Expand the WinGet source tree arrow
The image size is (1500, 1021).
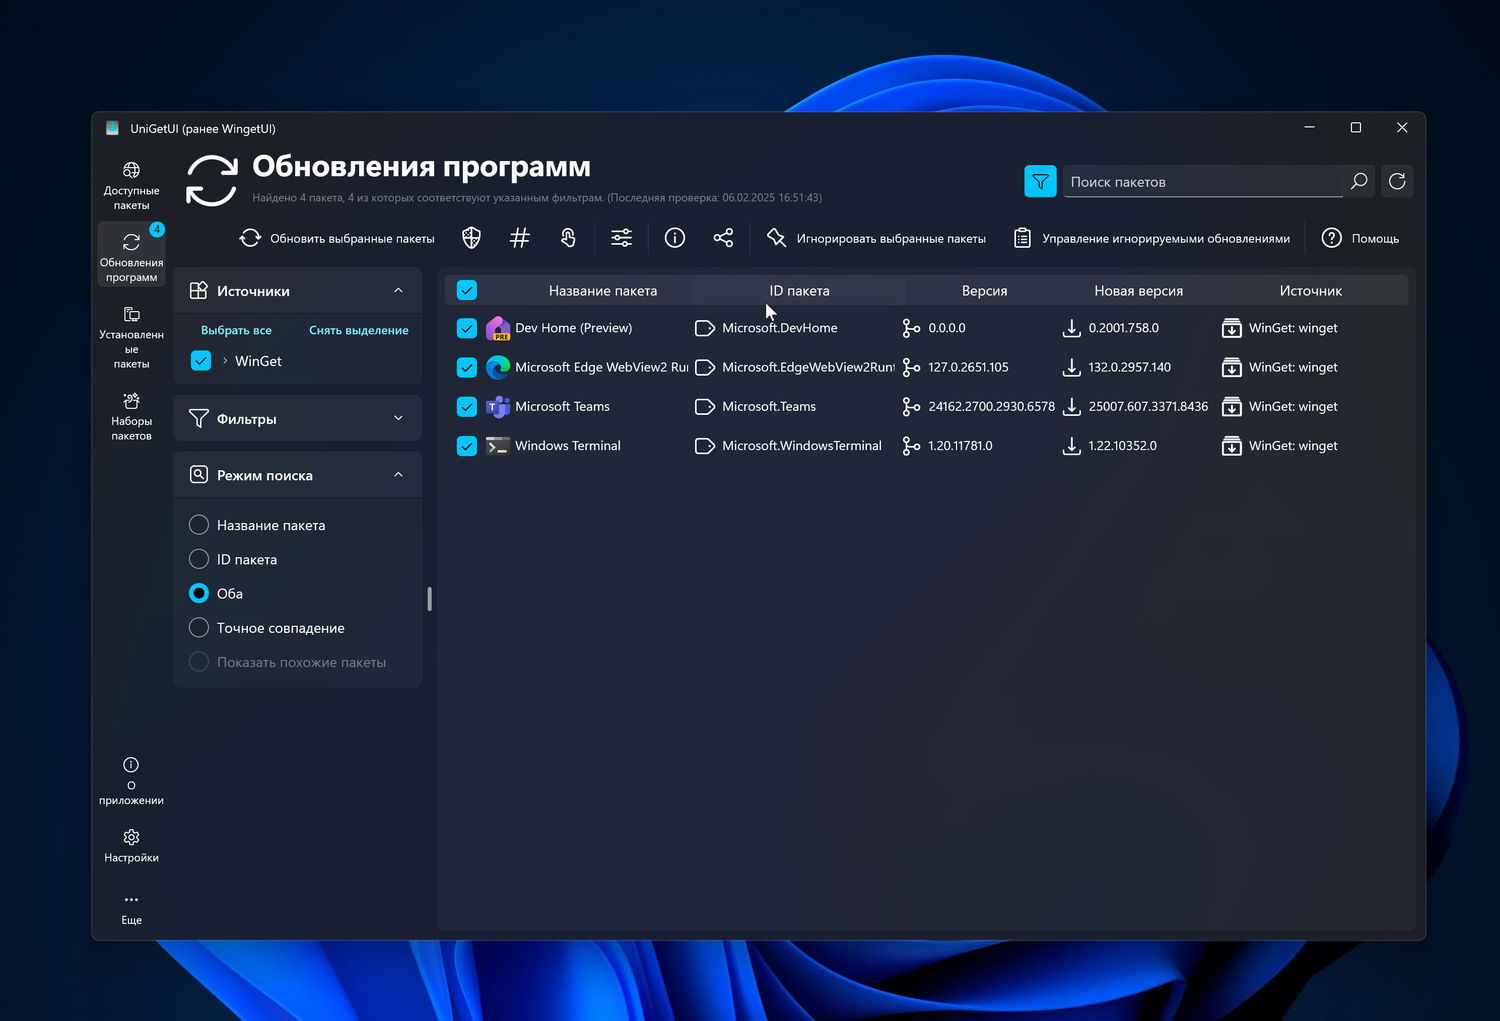tap(224, 361)
